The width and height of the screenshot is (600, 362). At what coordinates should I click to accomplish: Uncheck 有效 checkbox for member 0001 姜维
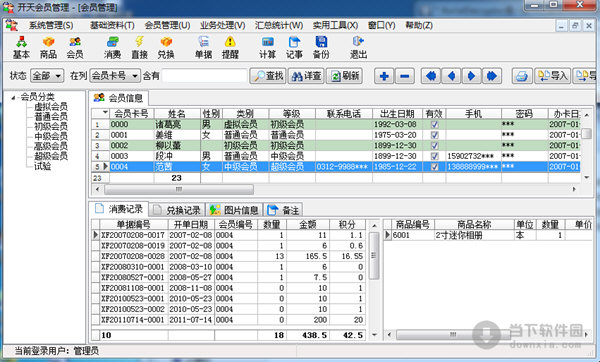coord(434,135)
